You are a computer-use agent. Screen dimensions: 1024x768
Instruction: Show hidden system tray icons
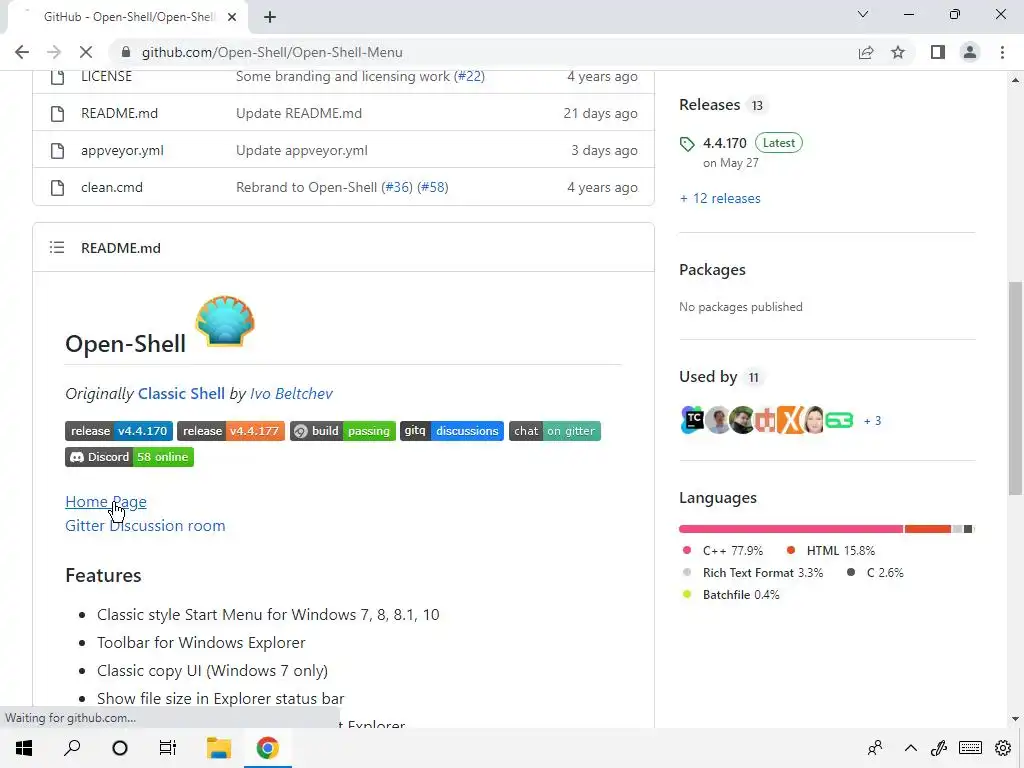point(910,748)
